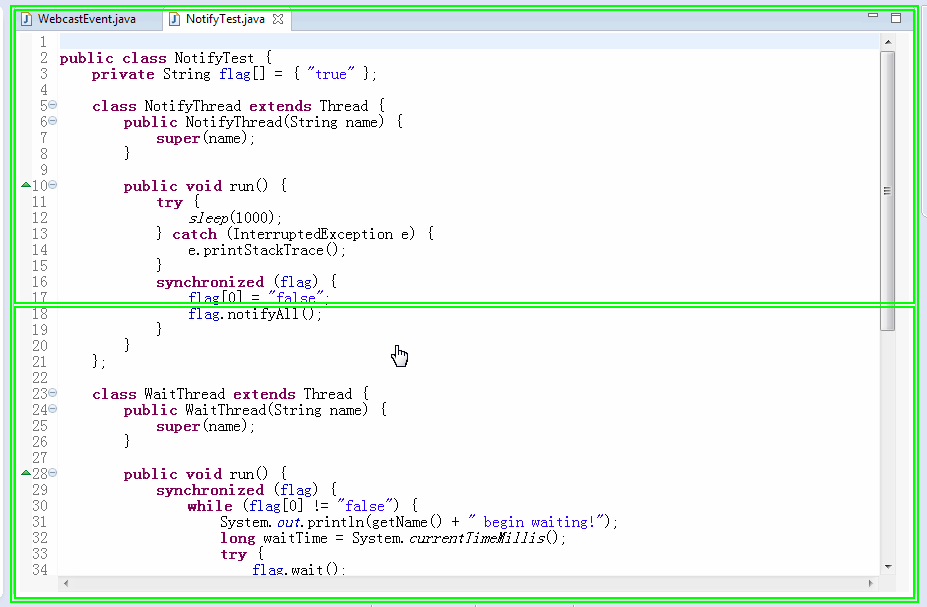Click "while" keyword on line 30
927x607 pixels.
210,507
